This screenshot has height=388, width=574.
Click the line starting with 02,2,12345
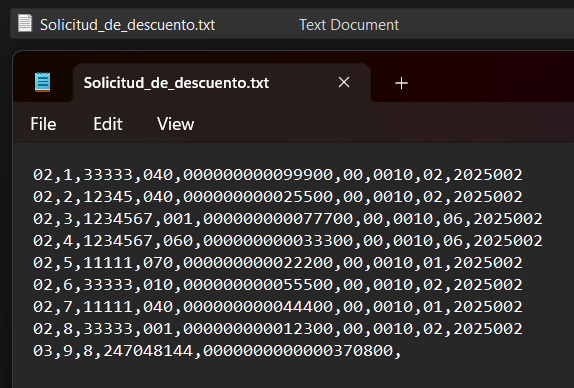pos(277,197)
